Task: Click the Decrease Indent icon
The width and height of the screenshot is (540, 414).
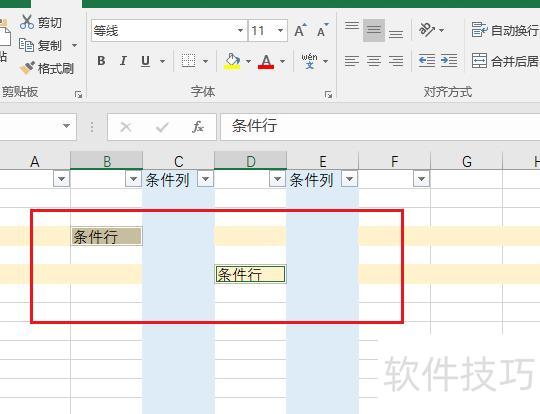Action: (x=427, y=61)
